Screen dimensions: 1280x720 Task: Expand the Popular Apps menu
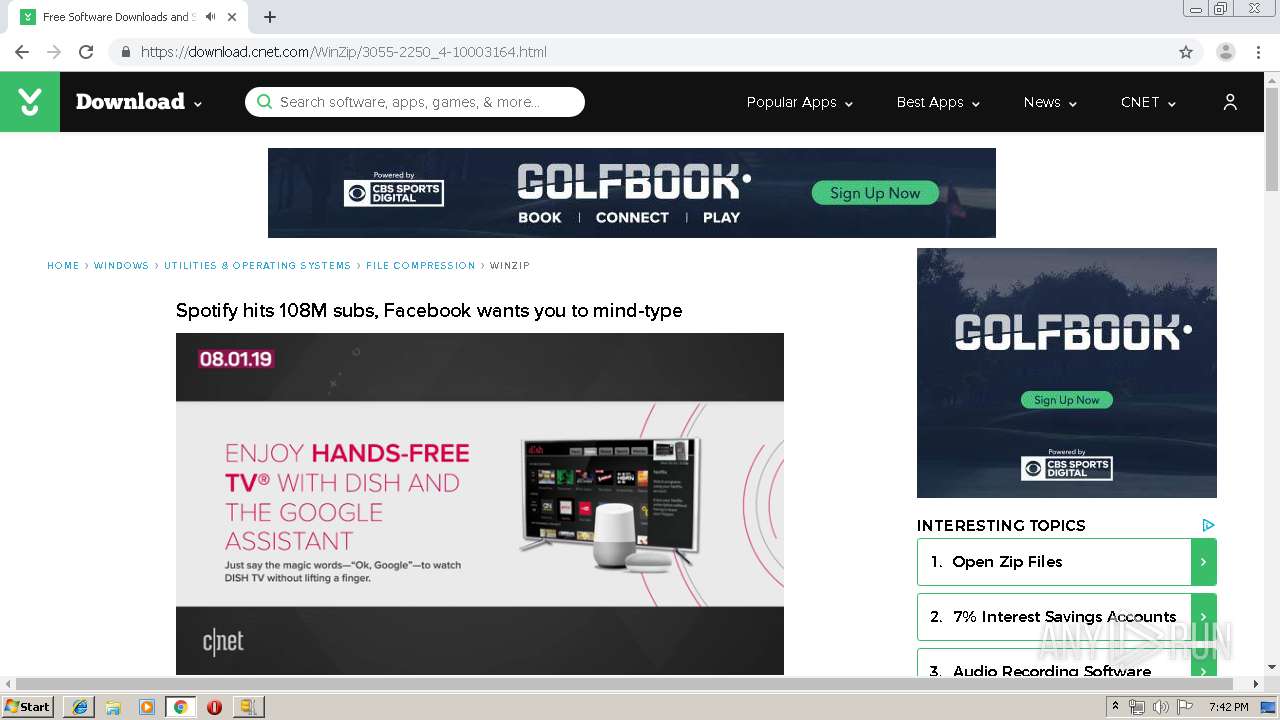pyautogui.click(x=799, y=102)
